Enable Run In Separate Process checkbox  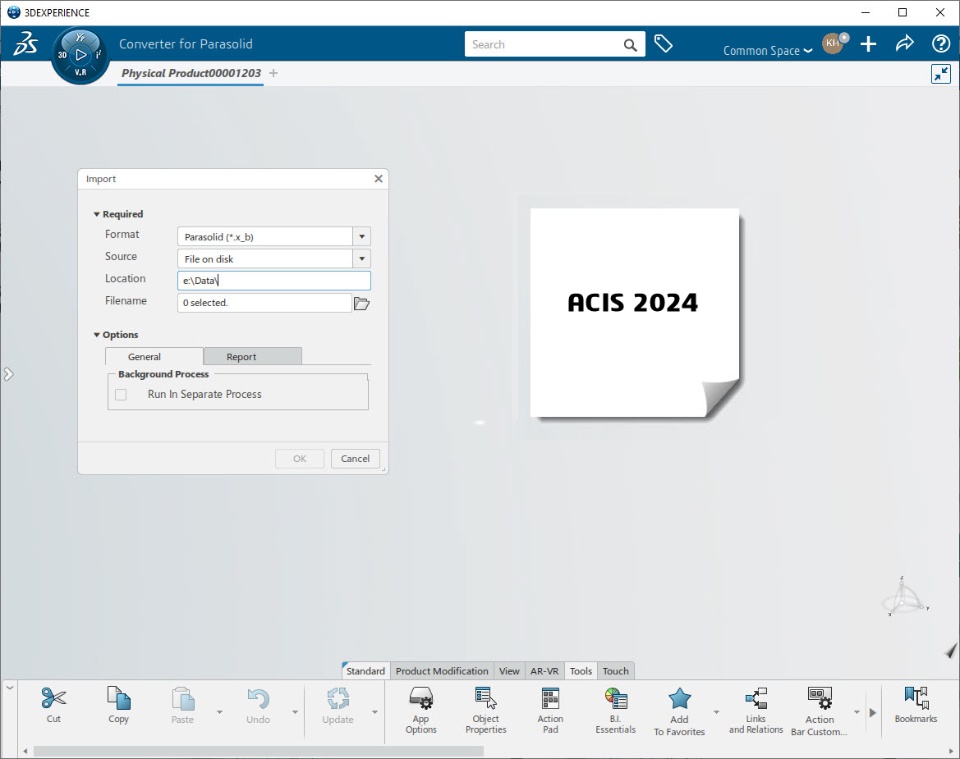coord(121,395)
